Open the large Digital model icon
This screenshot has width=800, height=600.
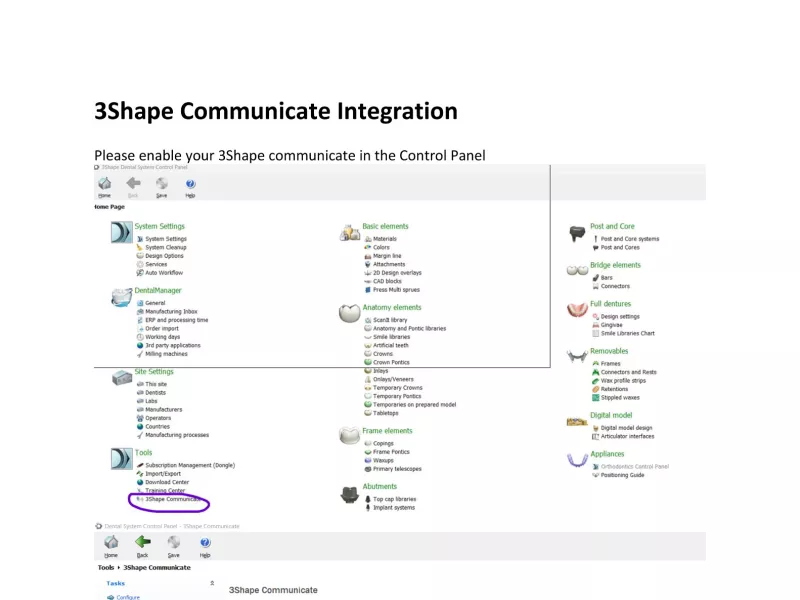pos(577,421)
